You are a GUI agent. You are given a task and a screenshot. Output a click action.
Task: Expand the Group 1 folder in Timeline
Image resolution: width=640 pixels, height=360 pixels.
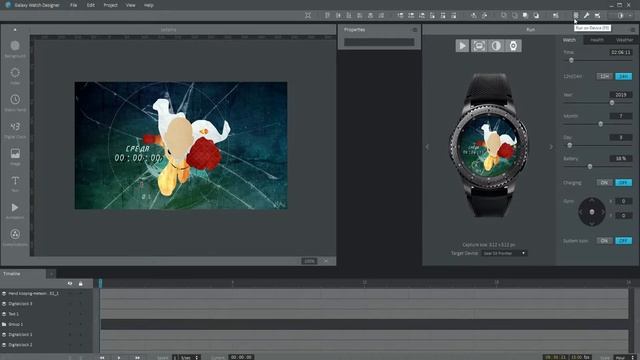coord(4,324)
